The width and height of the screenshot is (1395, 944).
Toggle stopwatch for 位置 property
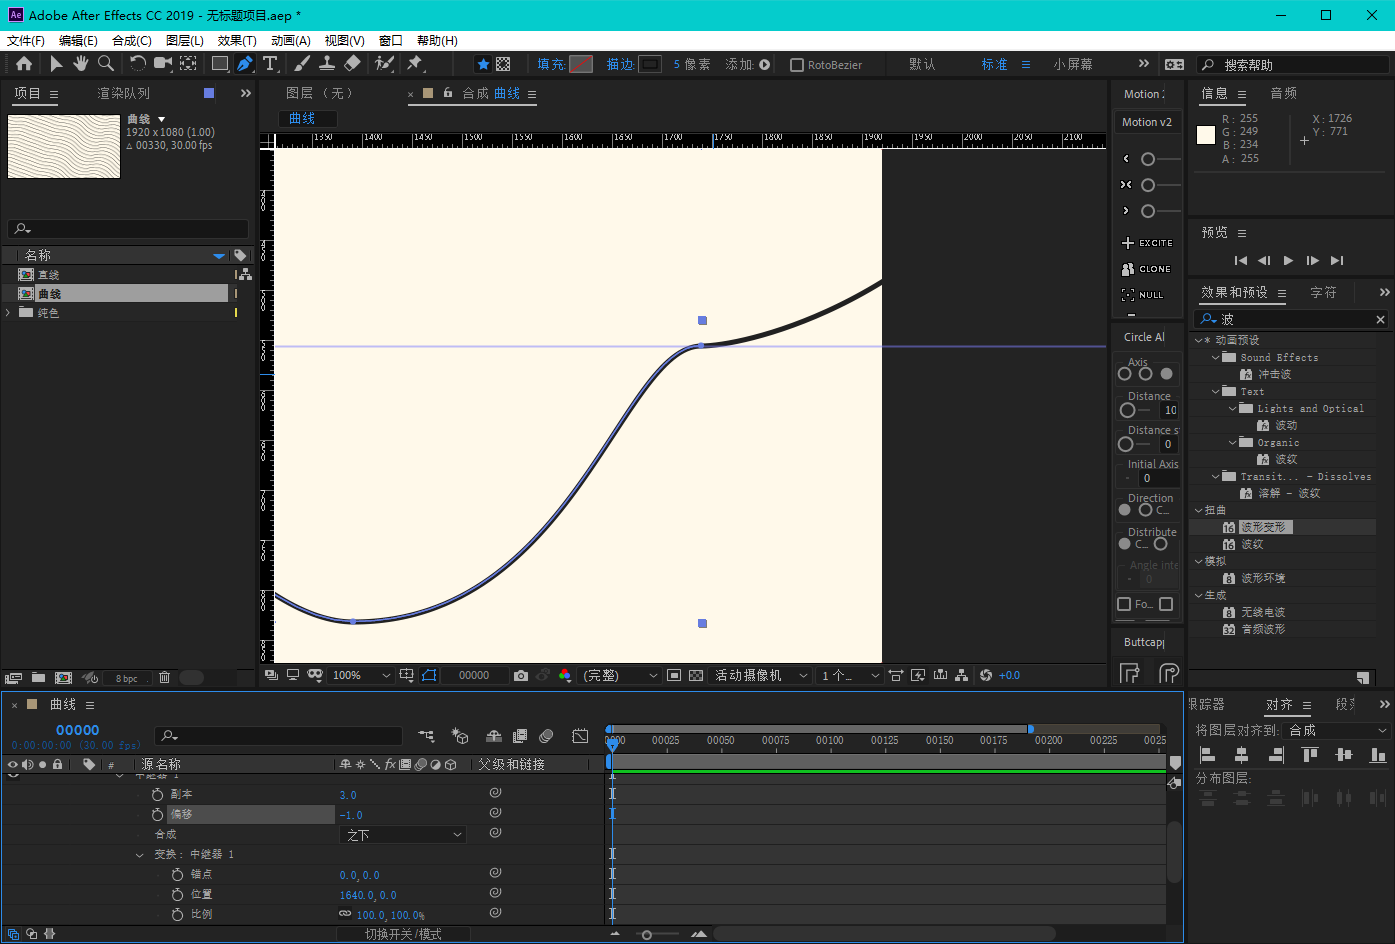[x=177, y=895]
